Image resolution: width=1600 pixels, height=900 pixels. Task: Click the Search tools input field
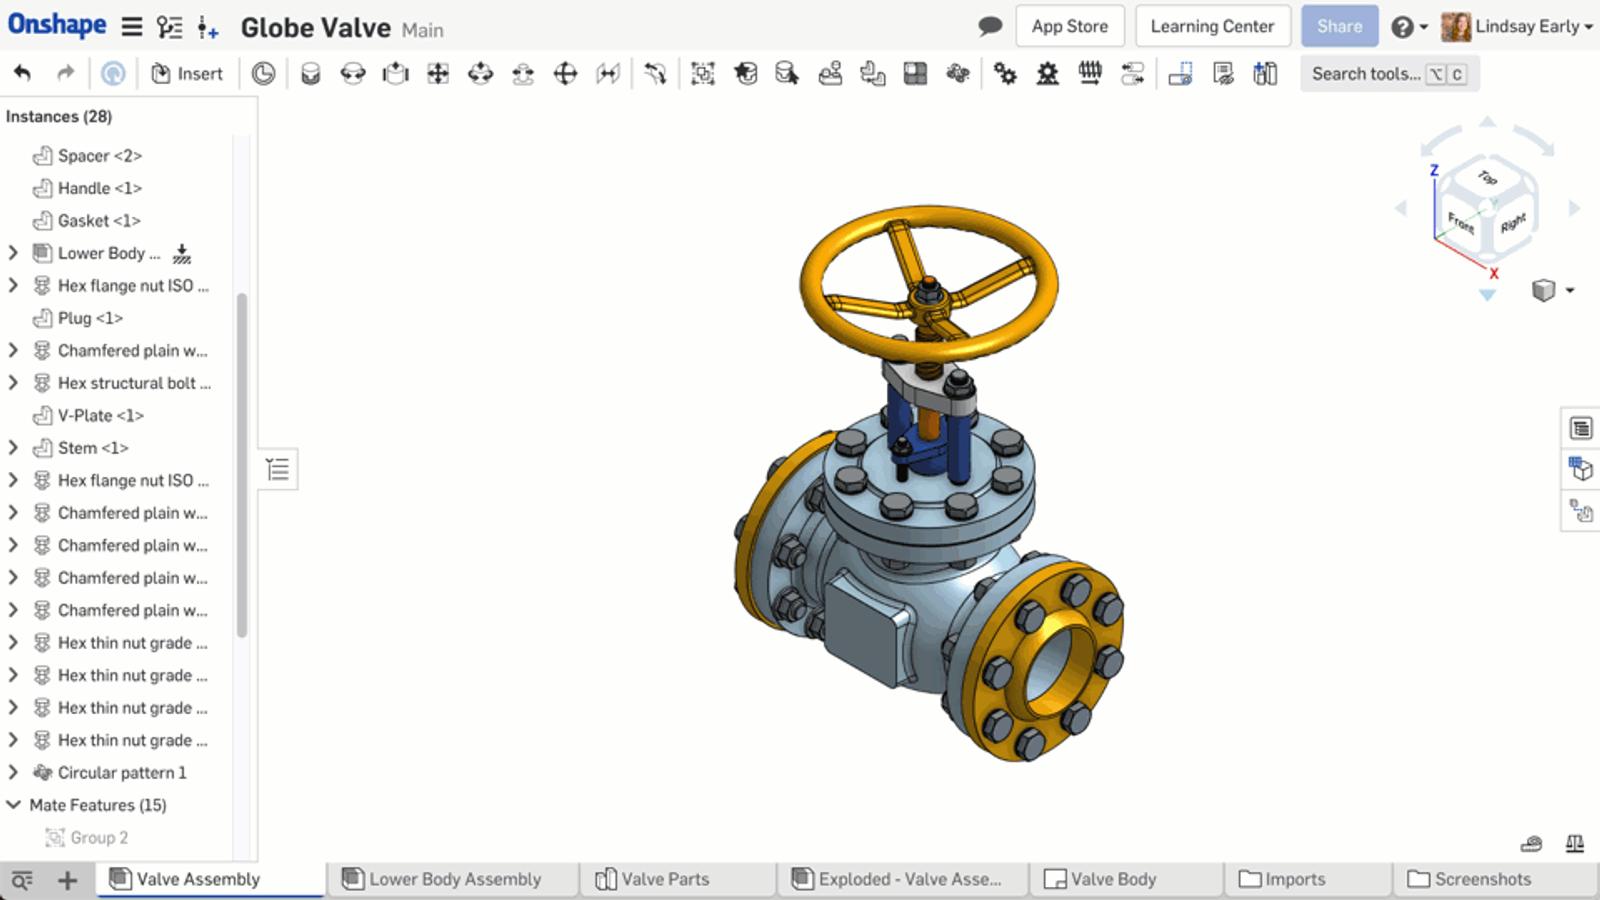point(1365,73)
